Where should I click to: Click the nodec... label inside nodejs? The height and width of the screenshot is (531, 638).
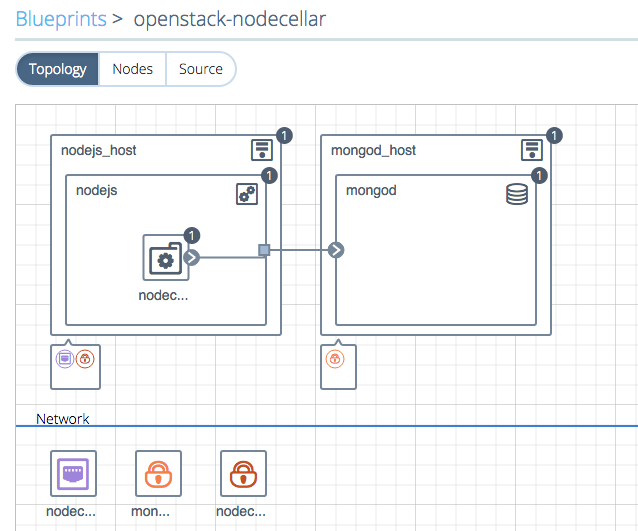pyautogui.click(x=163, y=295)
